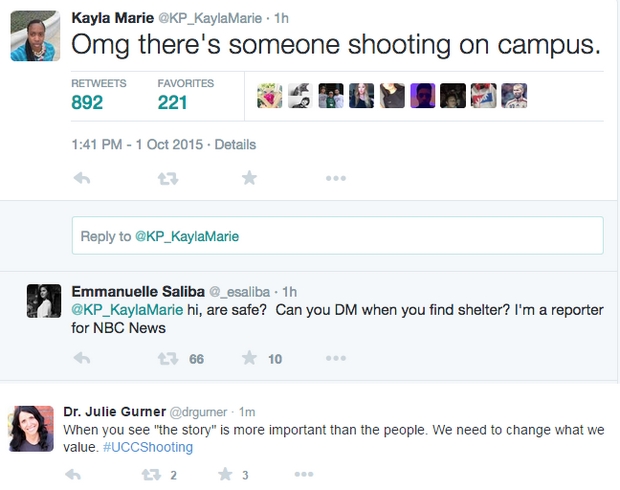
Task: Open the #UCCShooting hashtag
Action: pos(148,447)
